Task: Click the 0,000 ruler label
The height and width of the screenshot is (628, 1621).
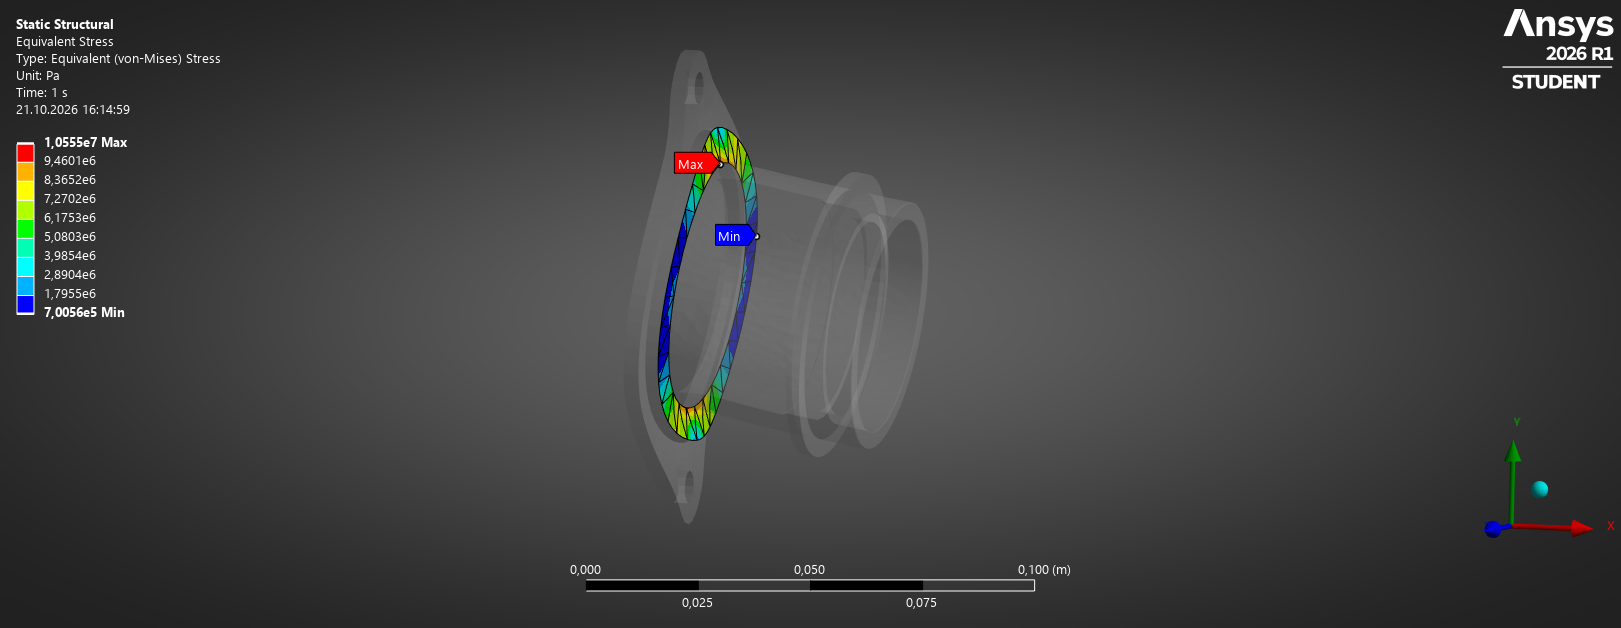Action: 585,570
